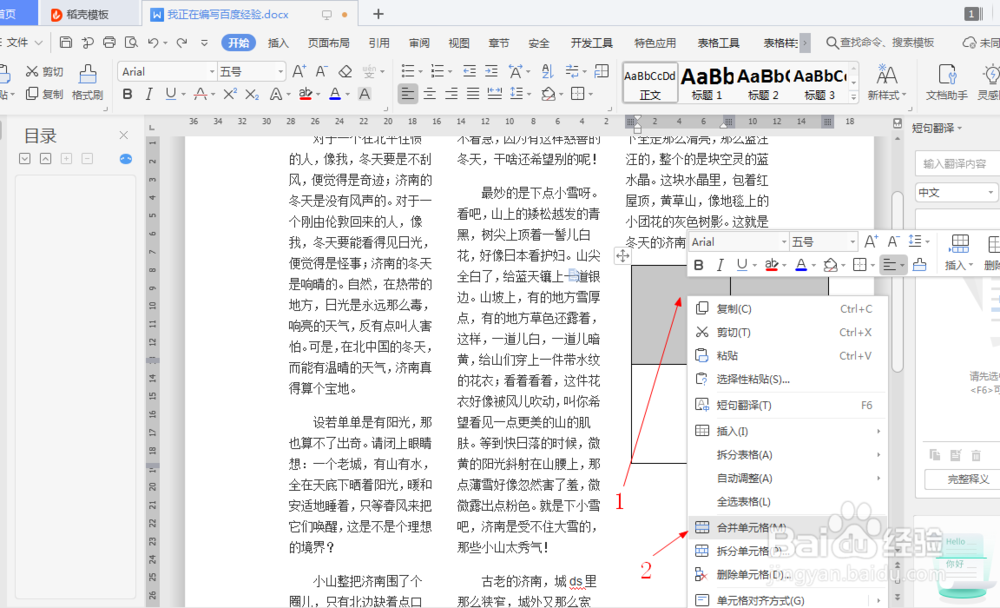Switch to 表格工具 ribbon tab
The image size is (1000, 608).
[718, 43]
